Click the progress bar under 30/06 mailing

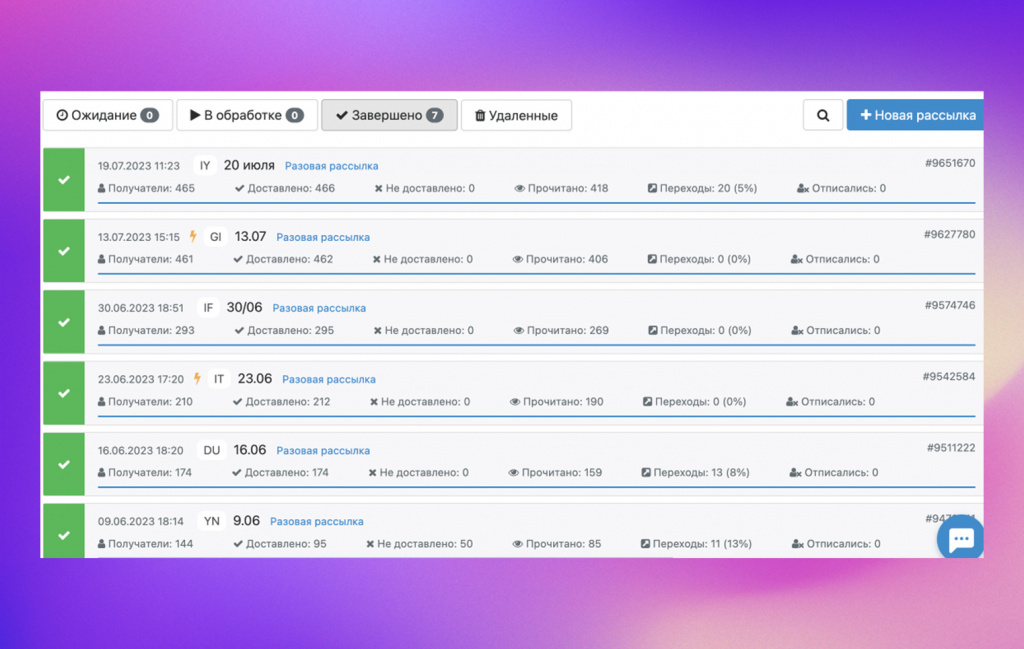click(536, 345)
